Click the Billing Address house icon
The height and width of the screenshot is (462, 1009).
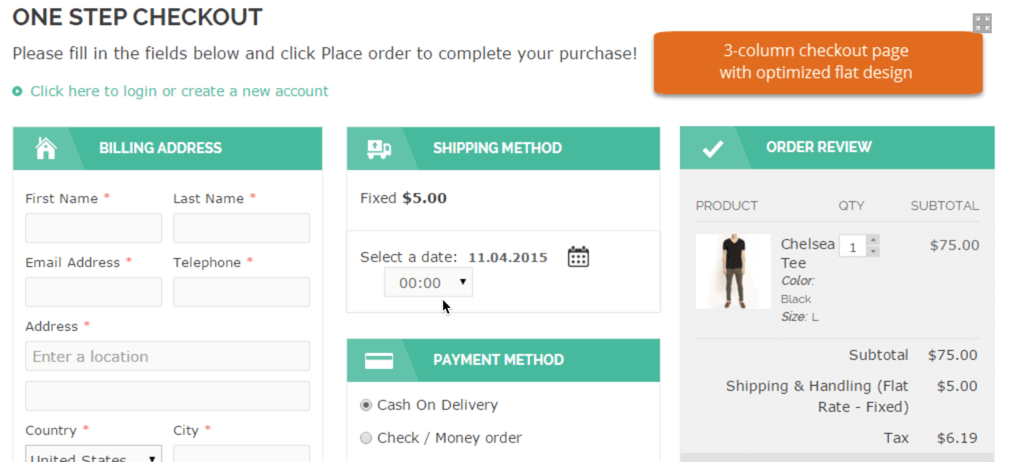(46, 148)
